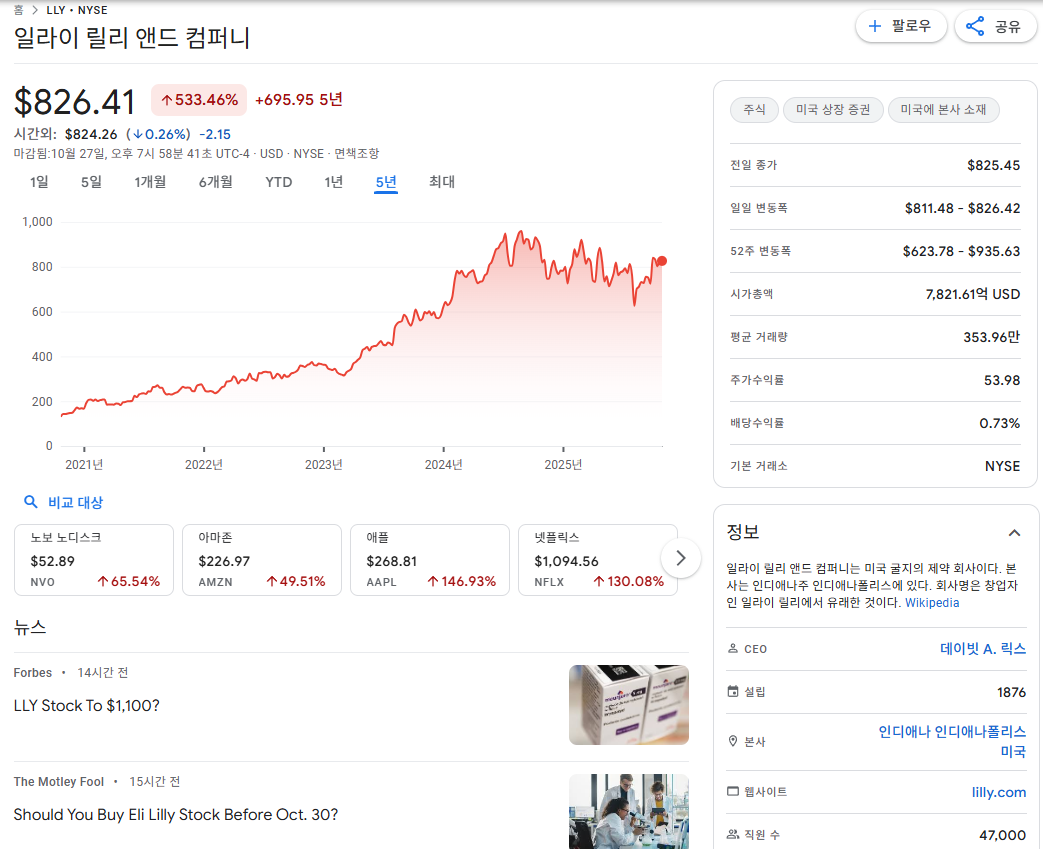1043x849 pixels.
Task: Switch to the 6개월 chart range
Action: coord(216,182)
